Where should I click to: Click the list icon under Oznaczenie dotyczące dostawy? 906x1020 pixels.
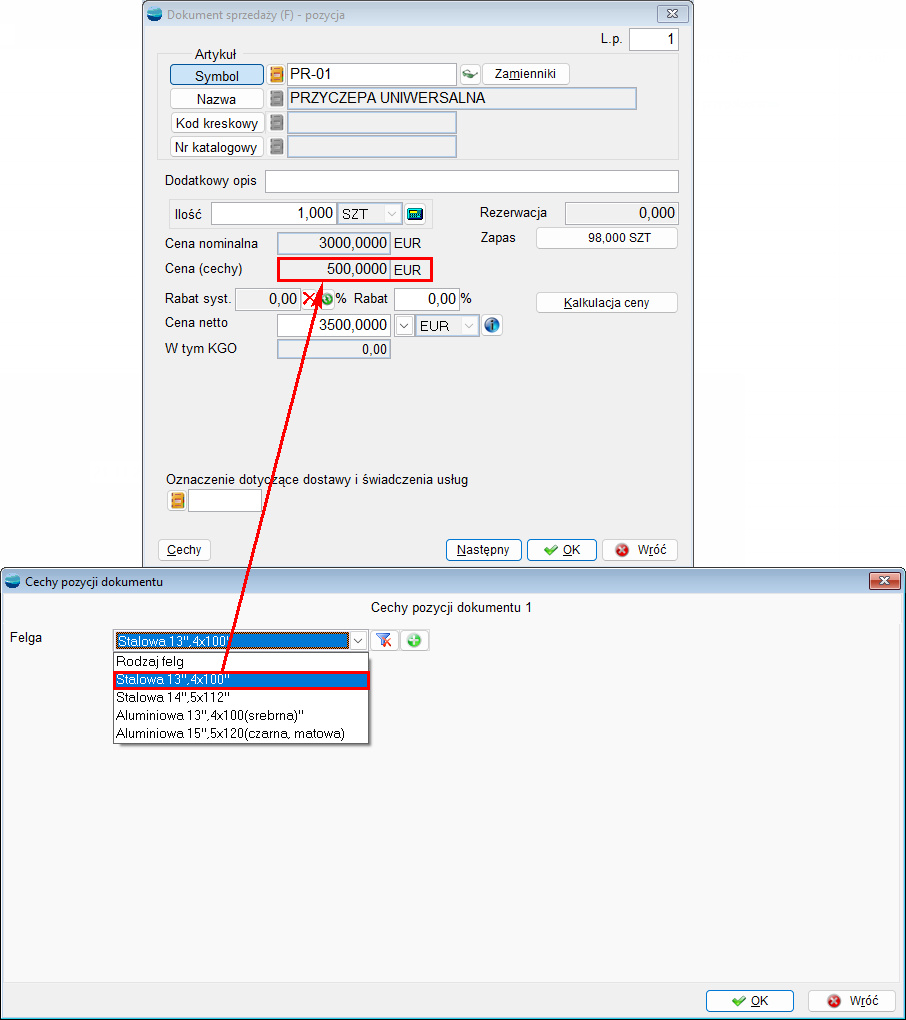pos(177,501)
